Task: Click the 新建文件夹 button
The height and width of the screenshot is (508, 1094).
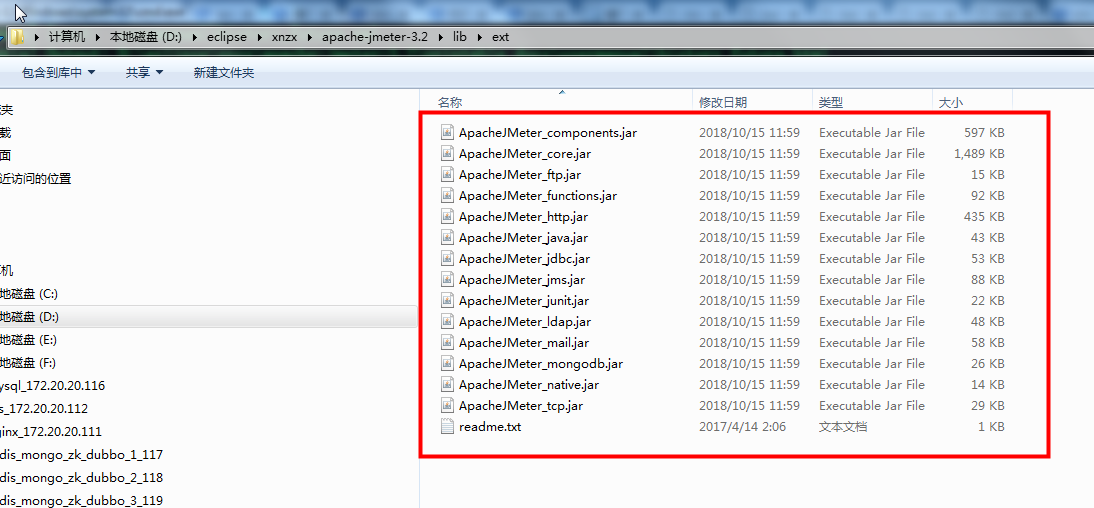Action: tap(223, 73)
